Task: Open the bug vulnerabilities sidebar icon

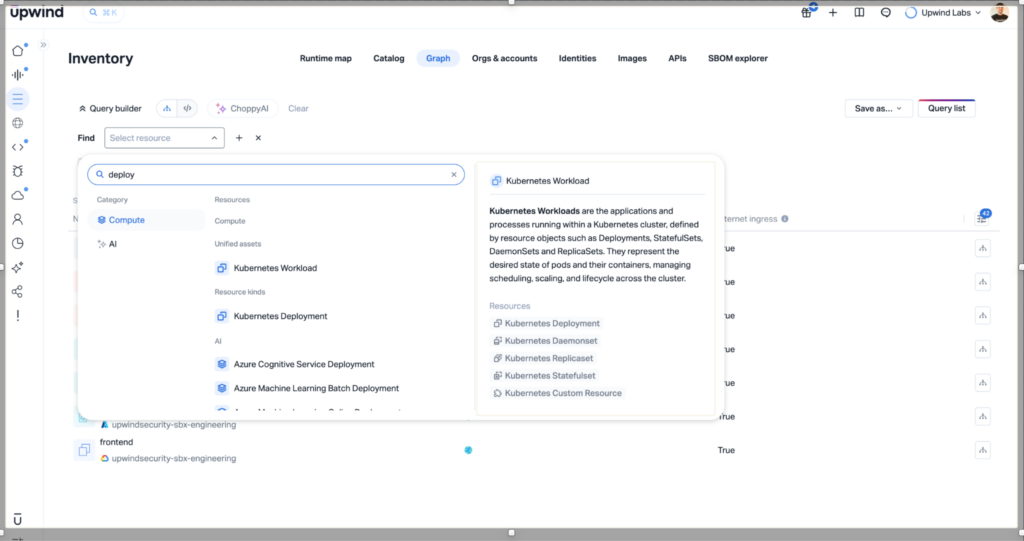Action: tap(18, 171)
